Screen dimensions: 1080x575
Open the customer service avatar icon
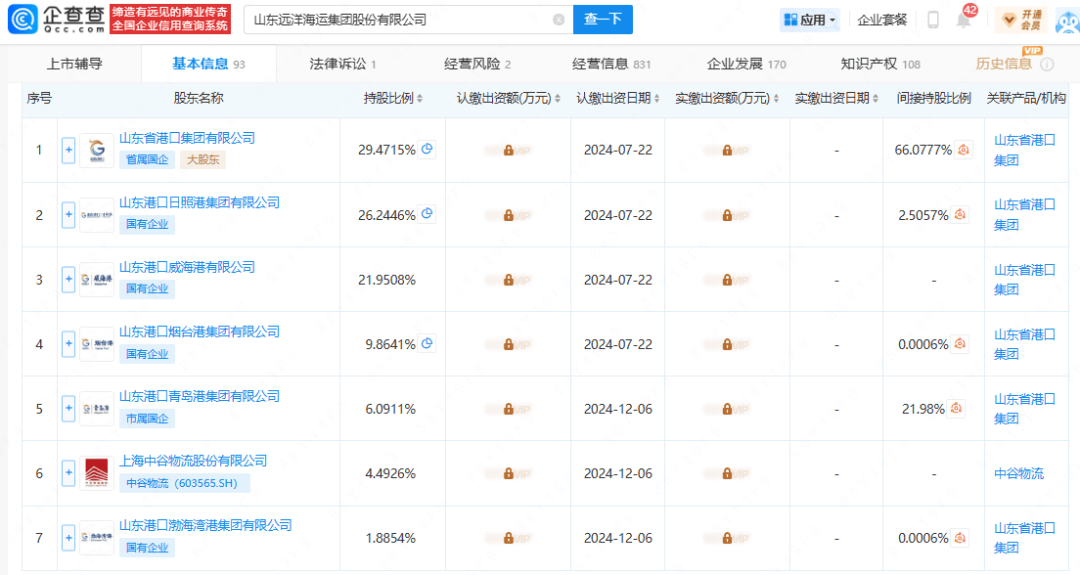pyautogui.click(x=1068, y=21)
